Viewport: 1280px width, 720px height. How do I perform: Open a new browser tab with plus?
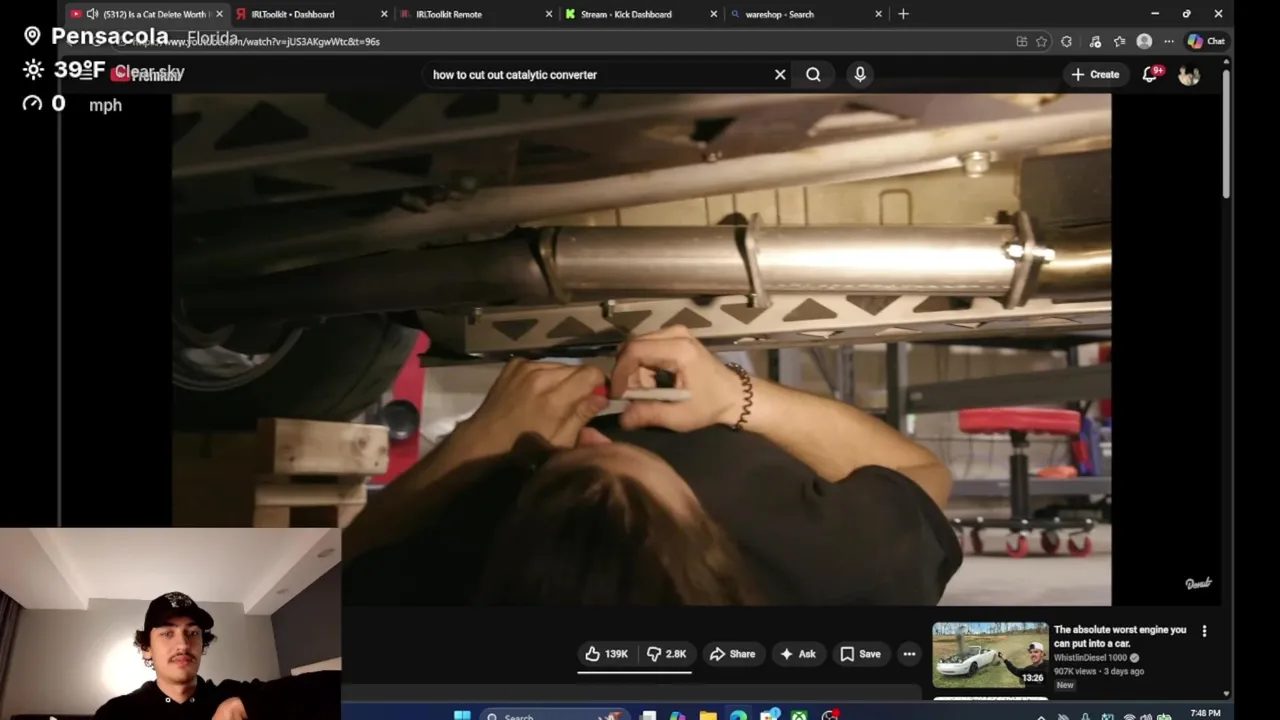903,14
